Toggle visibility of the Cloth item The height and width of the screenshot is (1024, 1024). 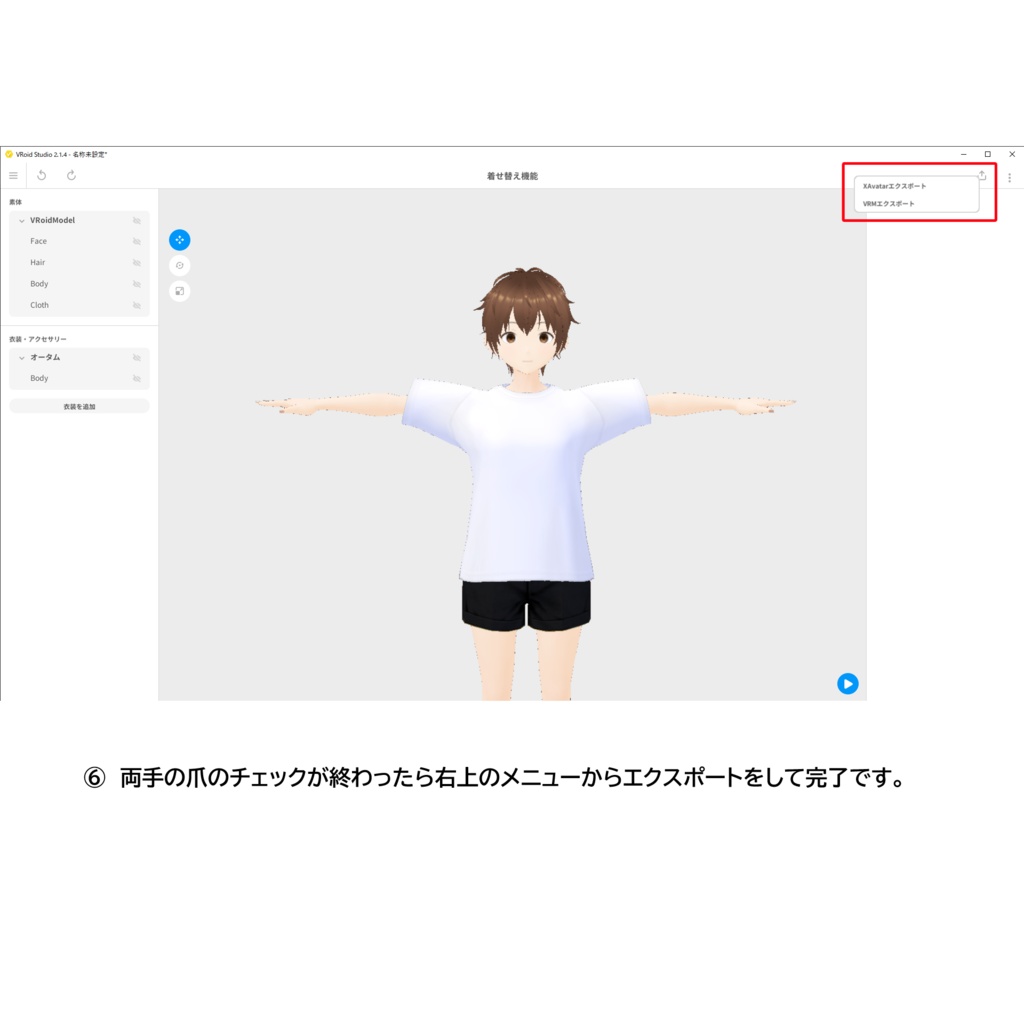click(x=137, y=305)
